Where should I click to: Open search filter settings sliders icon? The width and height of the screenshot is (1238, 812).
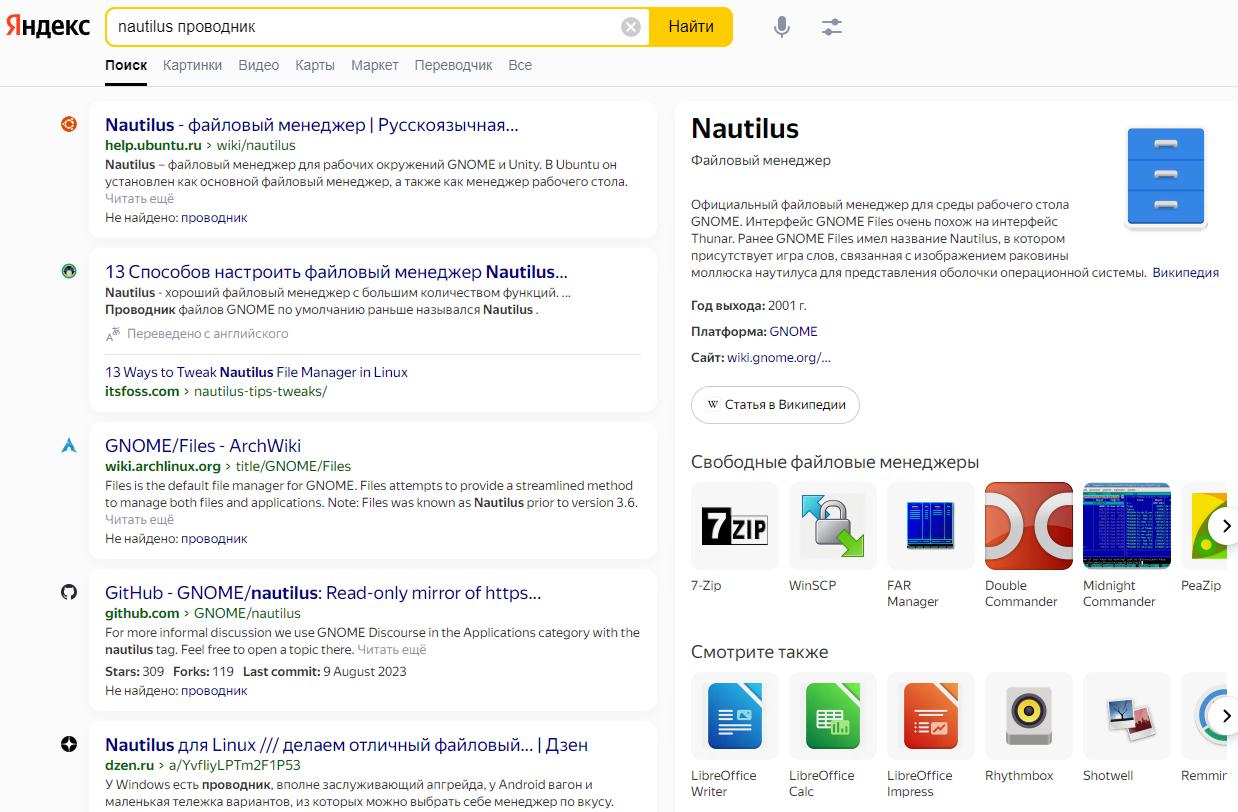click(832, 27)
